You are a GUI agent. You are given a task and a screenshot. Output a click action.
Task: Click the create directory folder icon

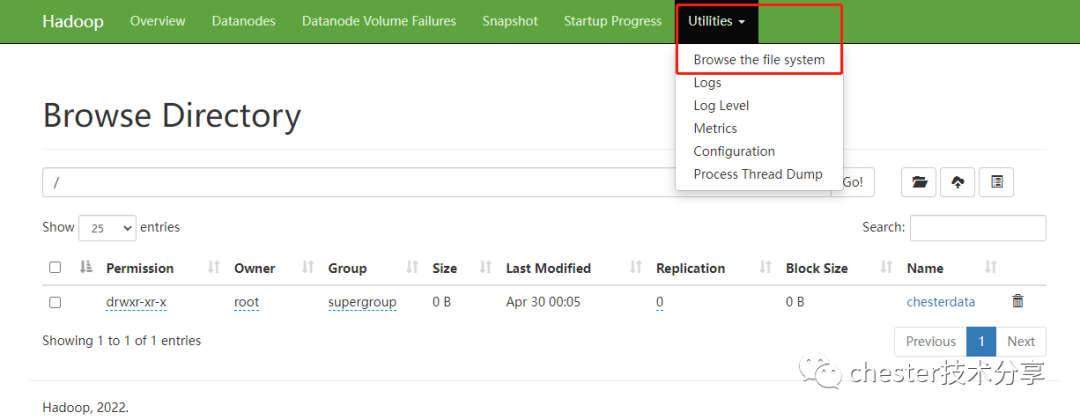point(919,182)
